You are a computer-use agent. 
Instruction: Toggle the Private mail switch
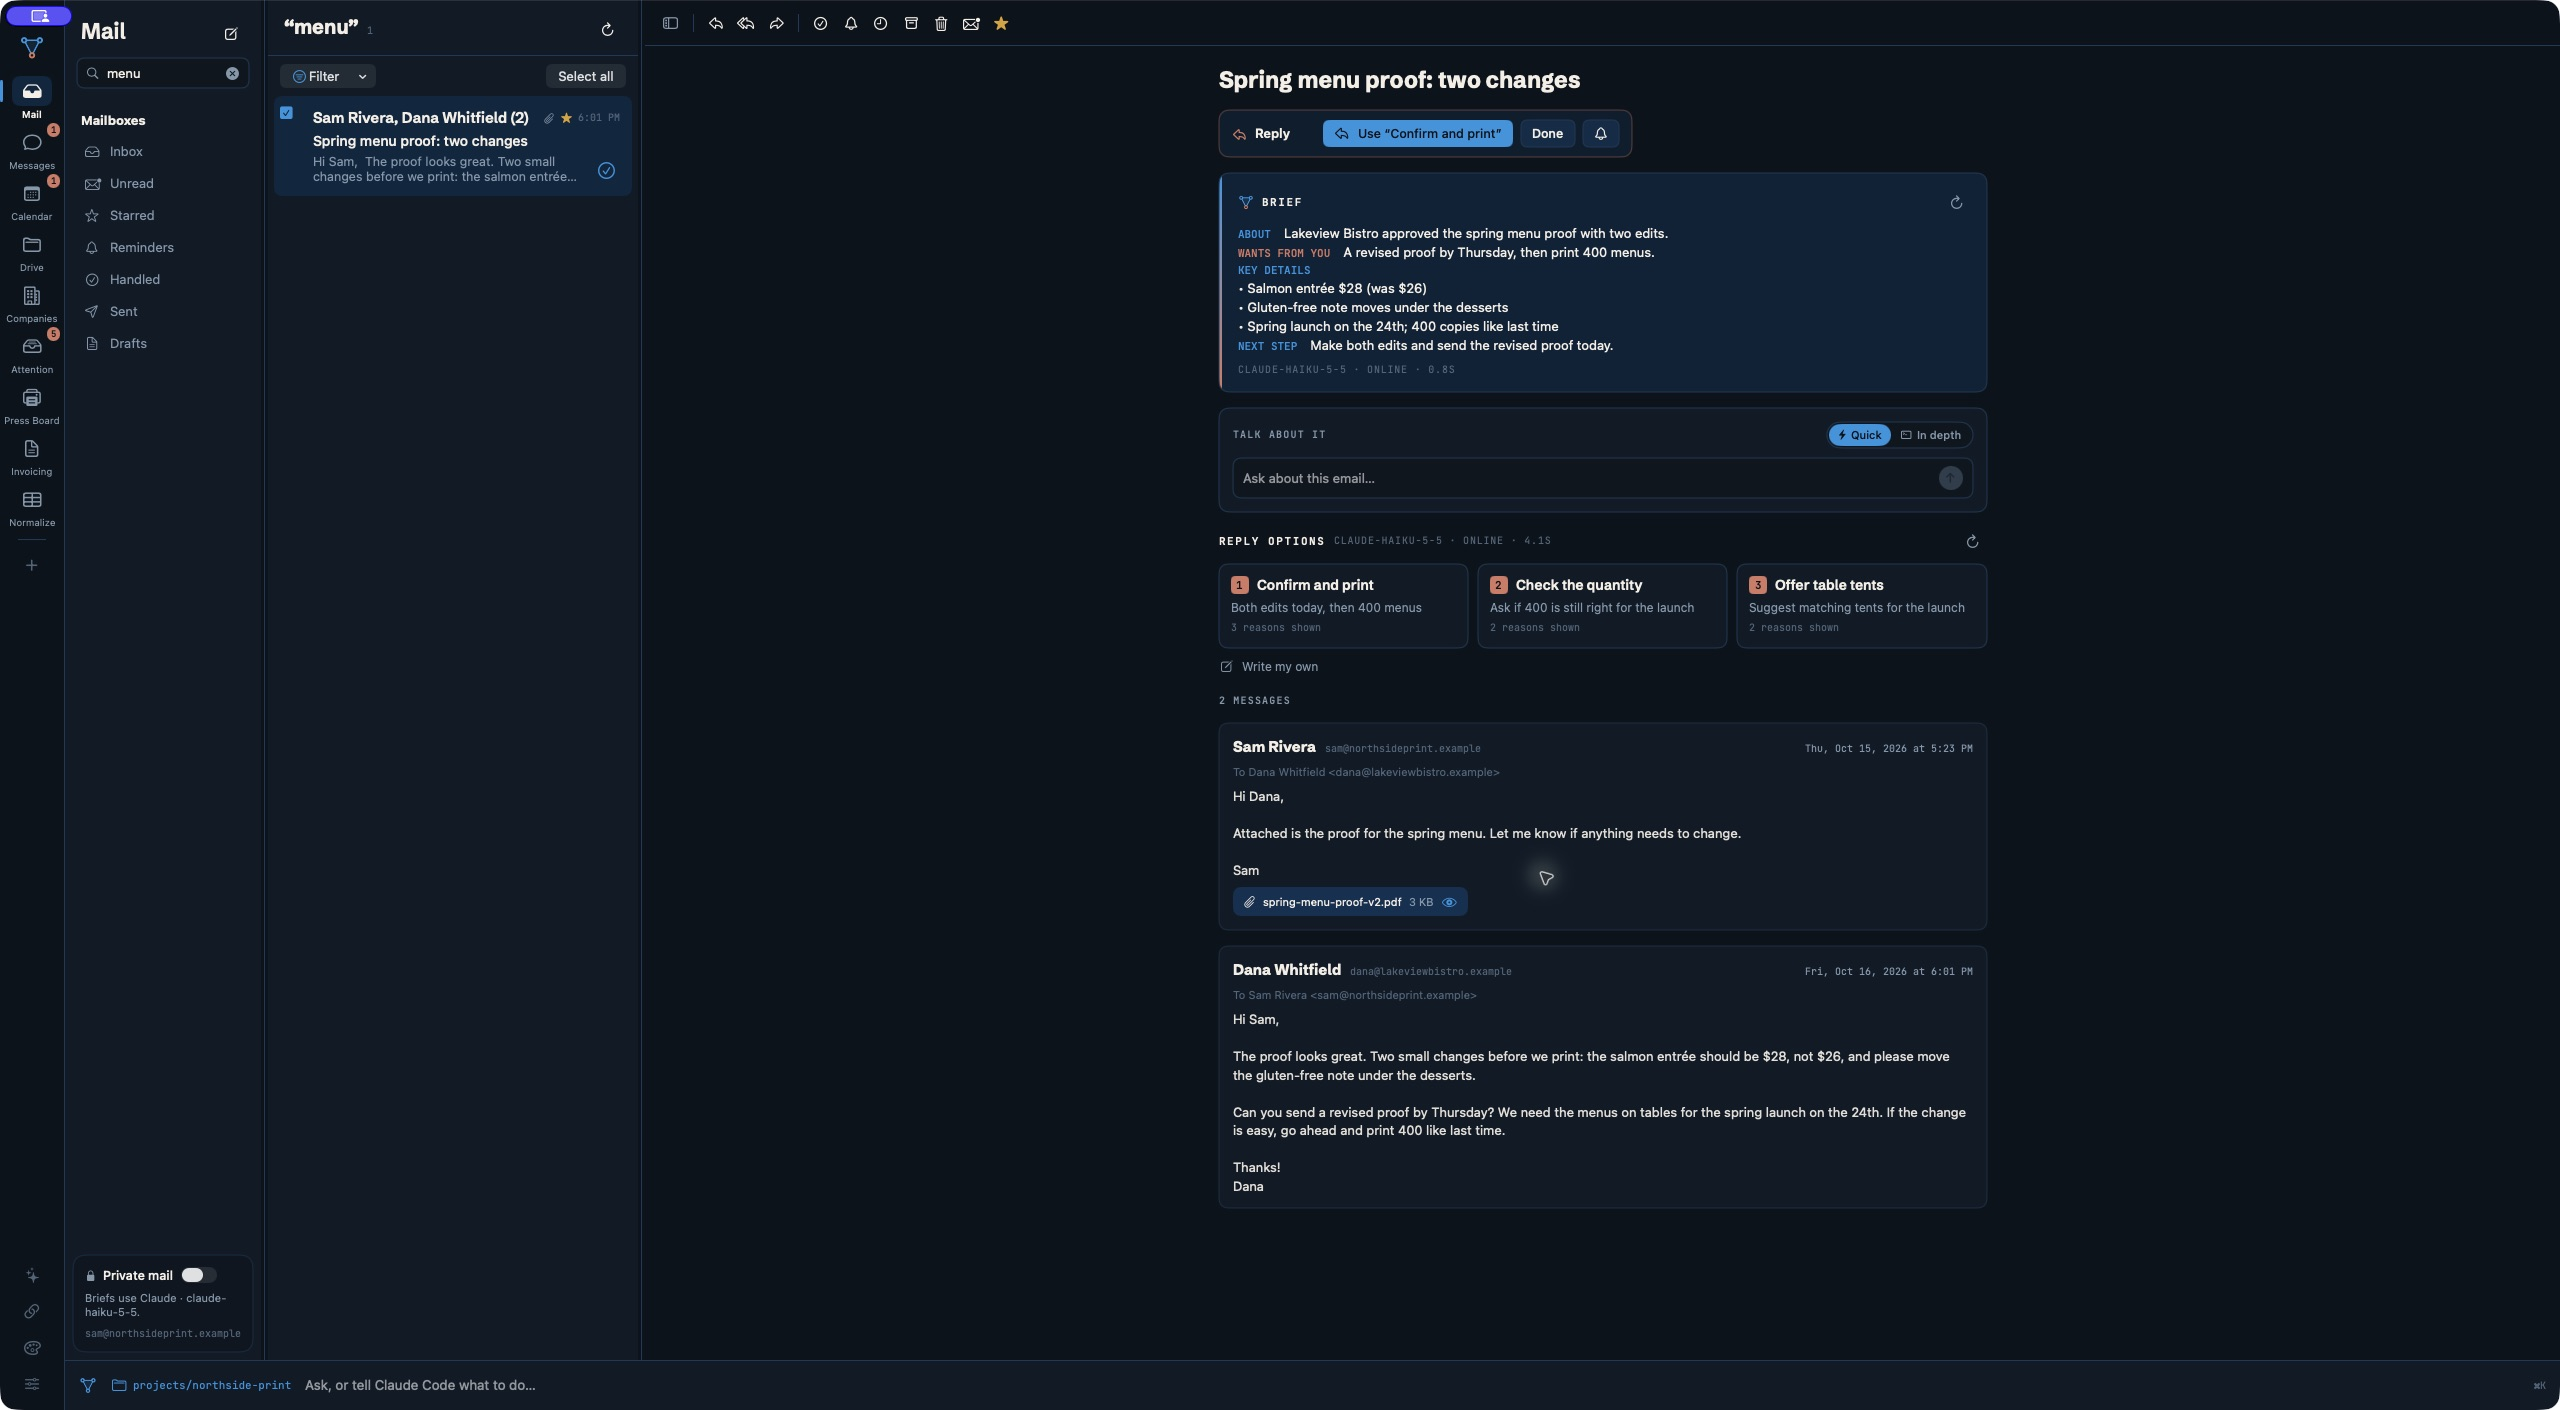pyautogui.click(x=198, y=1275)
